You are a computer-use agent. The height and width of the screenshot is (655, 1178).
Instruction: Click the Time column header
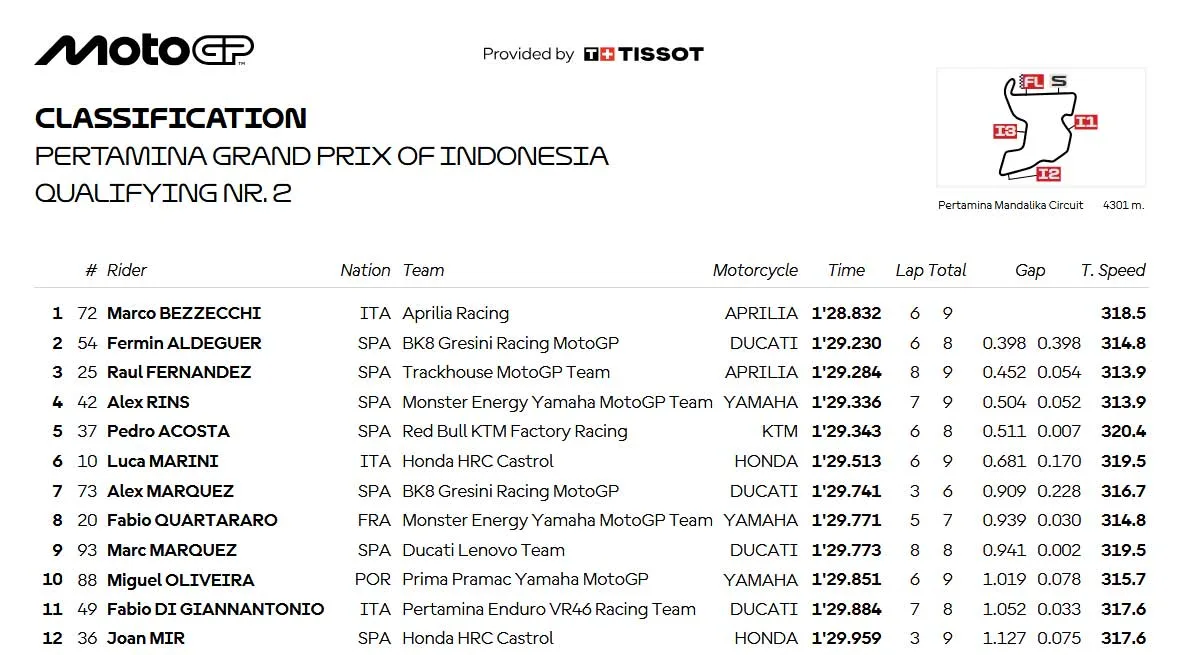pos(846,270)
